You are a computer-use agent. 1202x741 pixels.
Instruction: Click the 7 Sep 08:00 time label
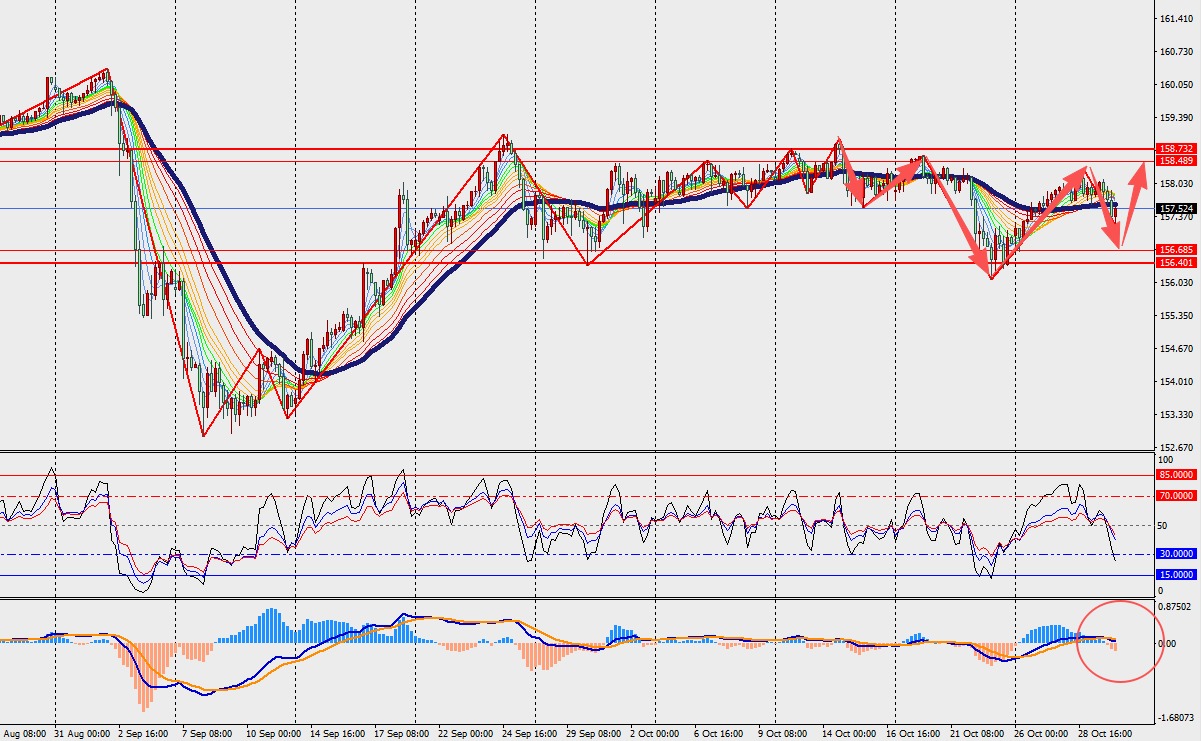tap(205, 733)
